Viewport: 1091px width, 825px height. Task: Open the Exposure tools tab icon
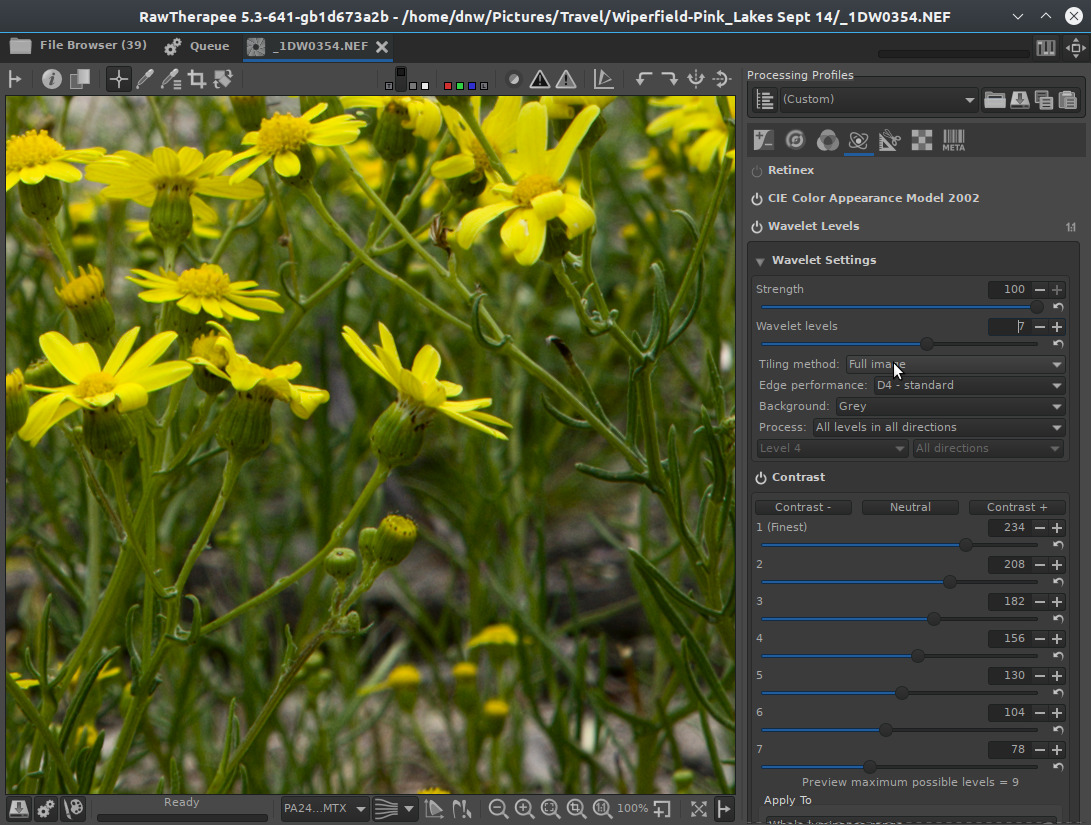[x=764, y=141]
